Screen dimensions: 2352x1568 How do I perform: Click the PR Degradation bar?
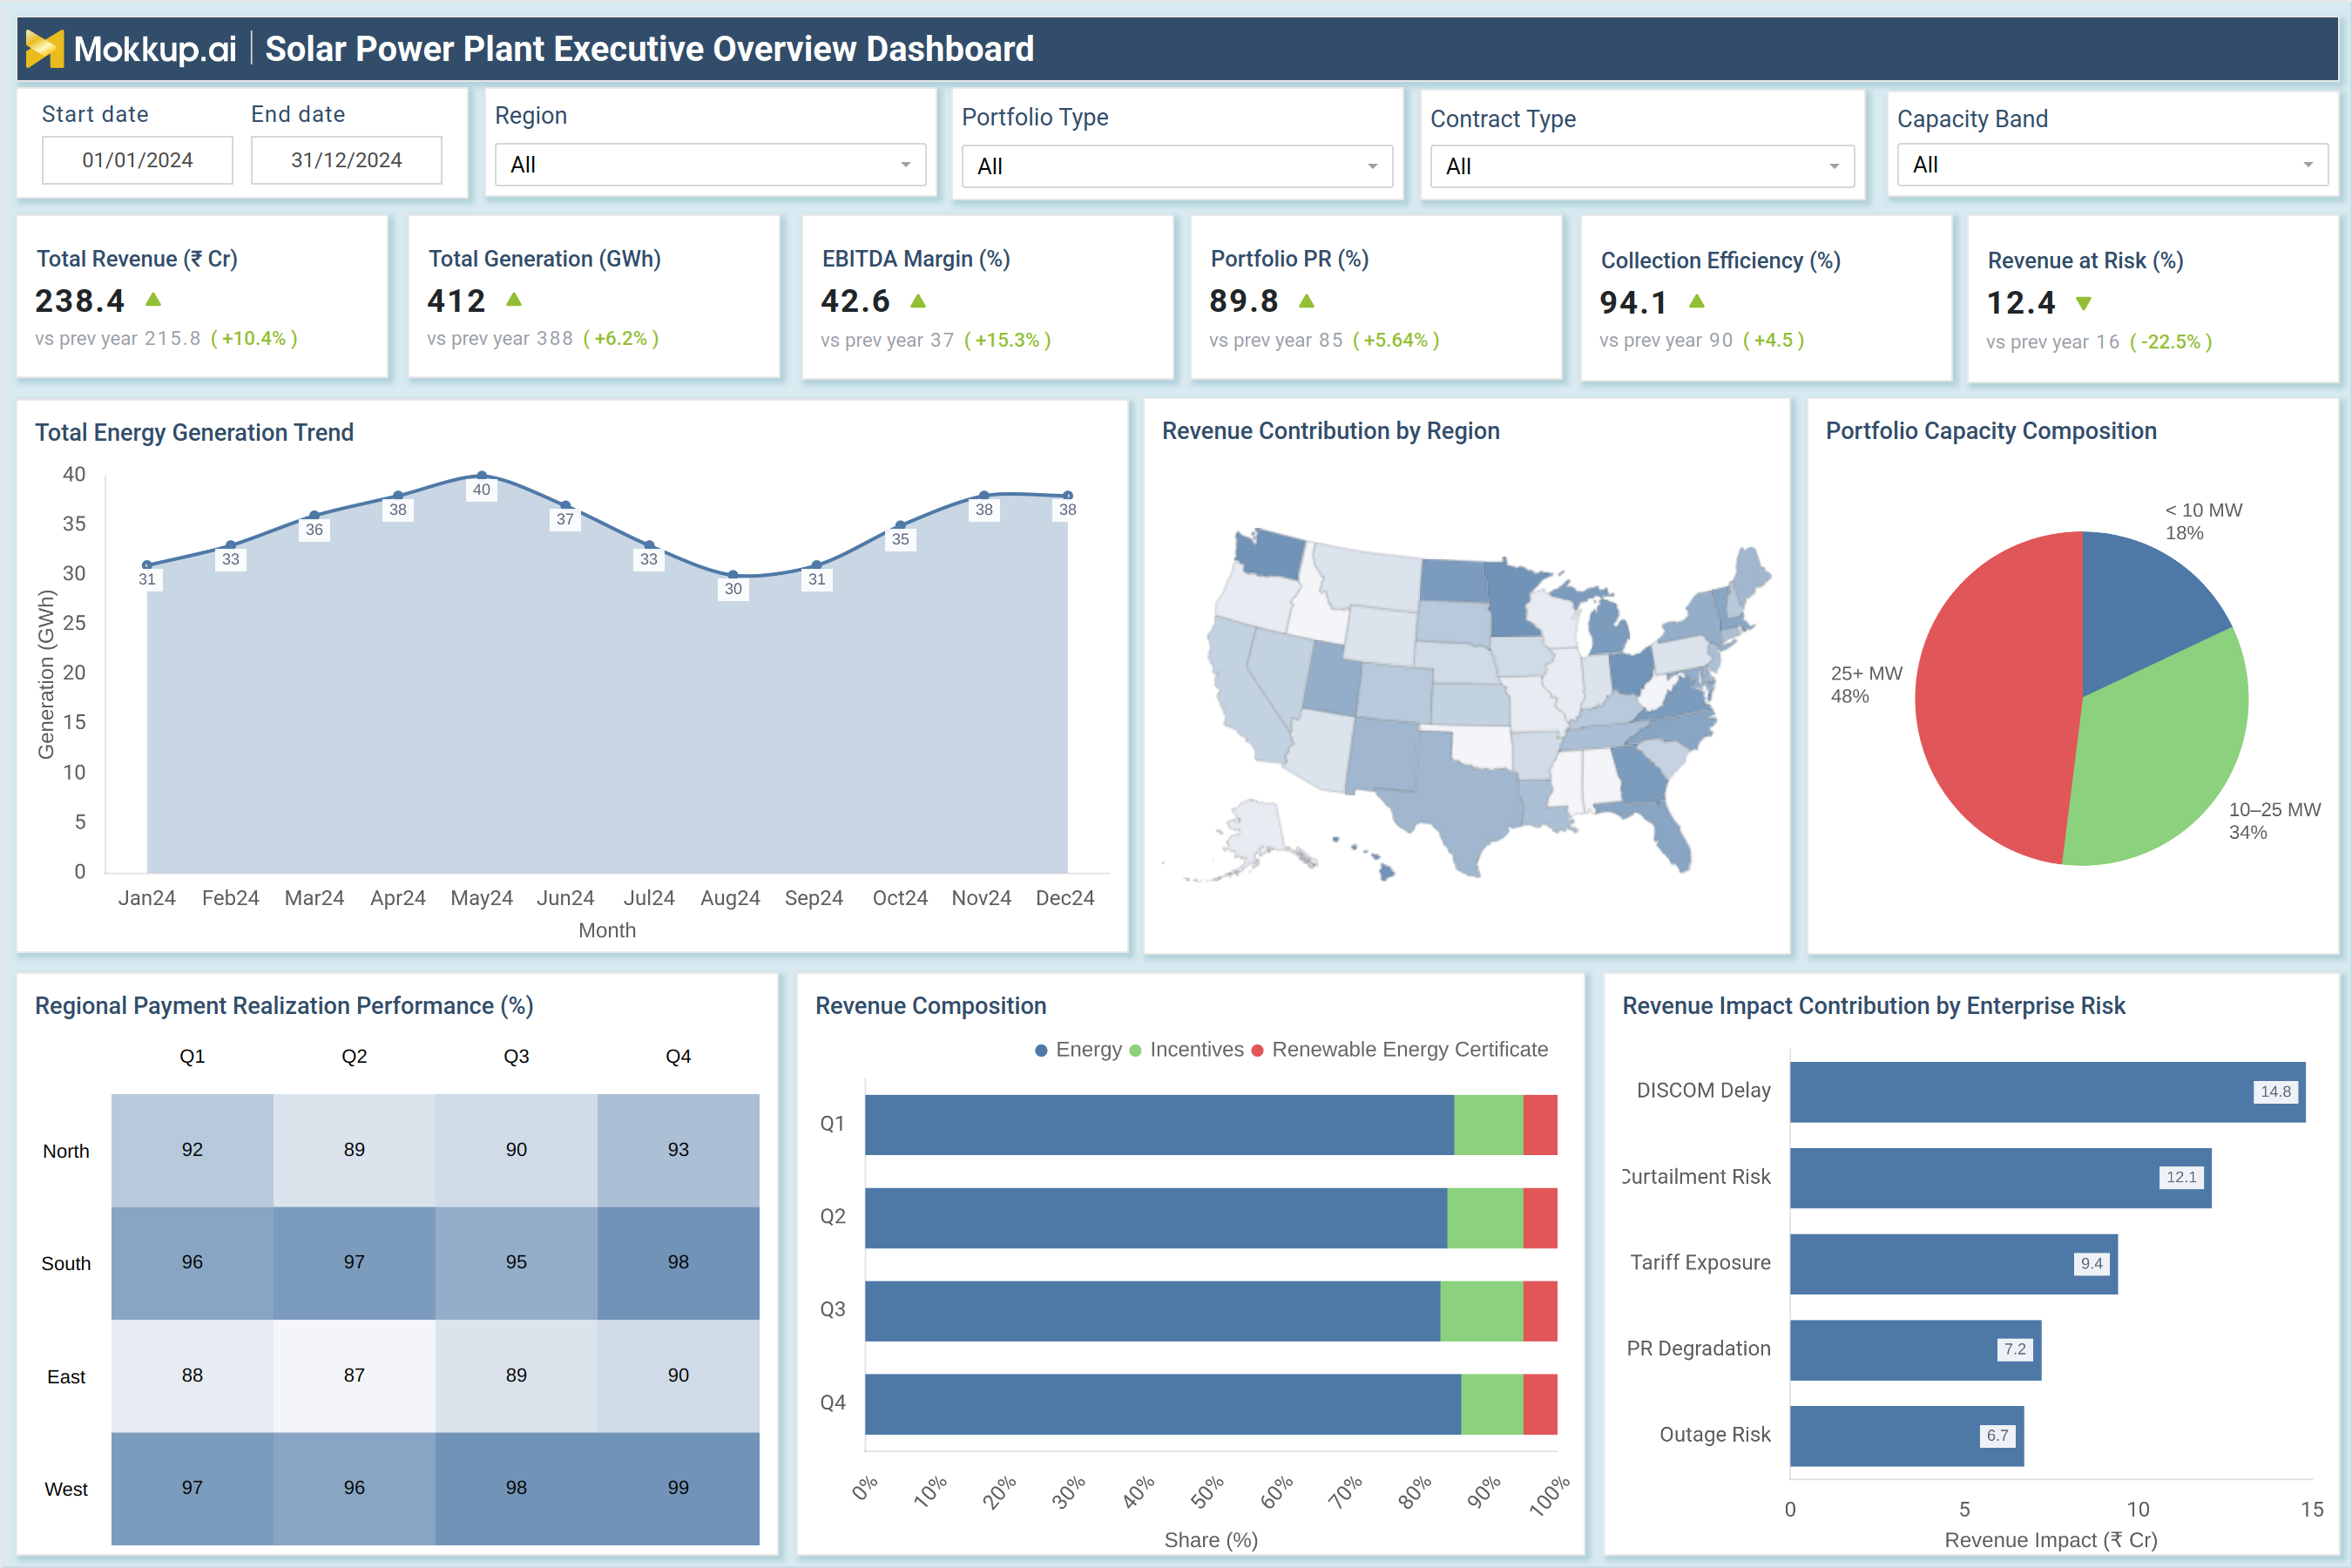point(1915,1350)
